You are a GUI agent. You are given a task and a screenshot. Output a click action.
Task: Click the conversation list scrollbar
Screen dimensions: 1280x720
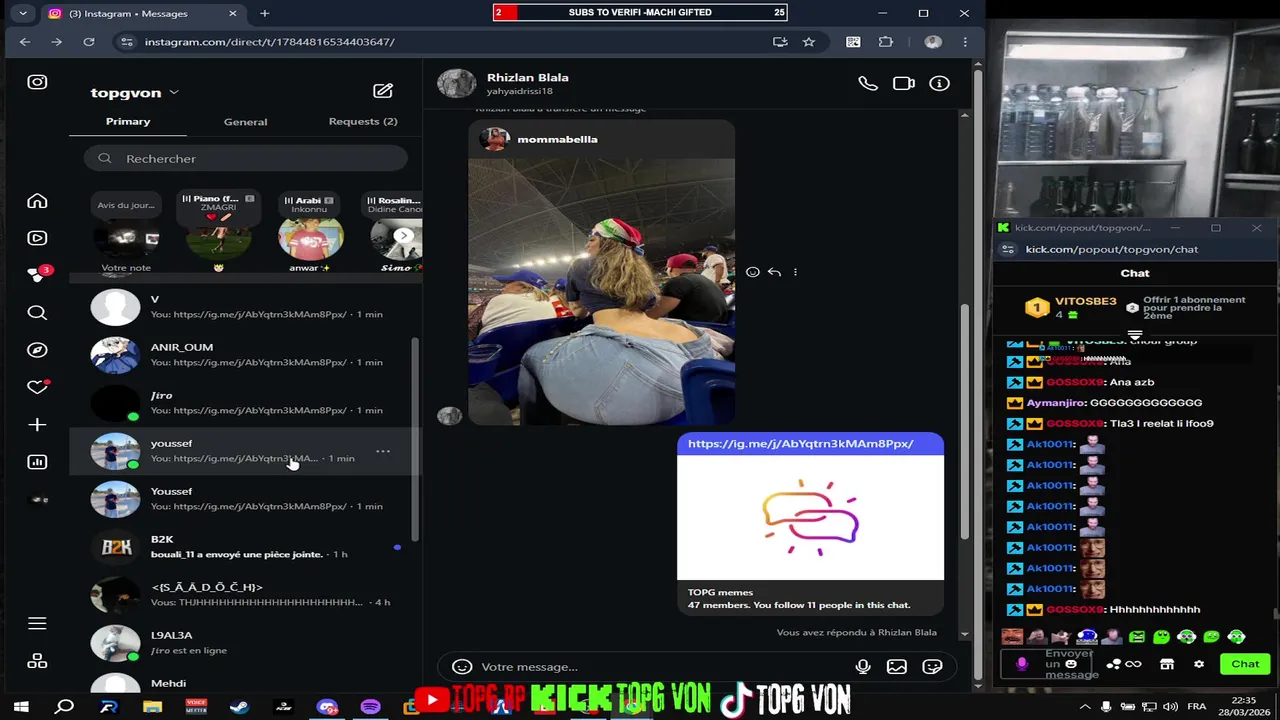[416, 440]
